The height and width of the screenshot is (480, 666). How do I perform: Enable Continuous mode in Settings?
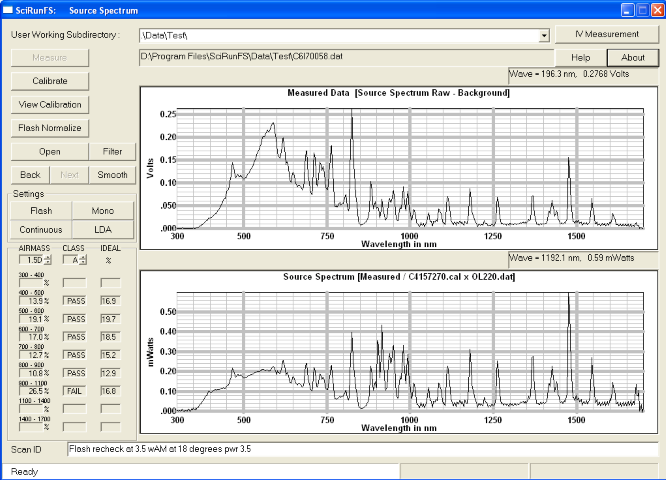[41, 229]
